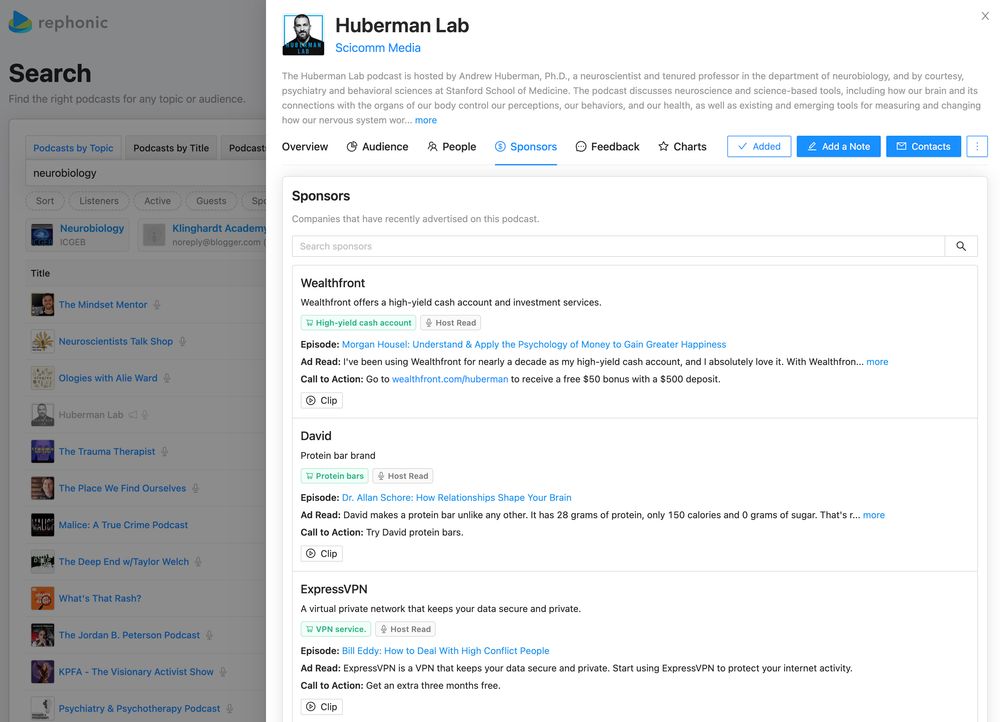The height and width of the screenshot is (722, 1000).
Task: Open the Overview tab
Action: [x=305, y=147]
